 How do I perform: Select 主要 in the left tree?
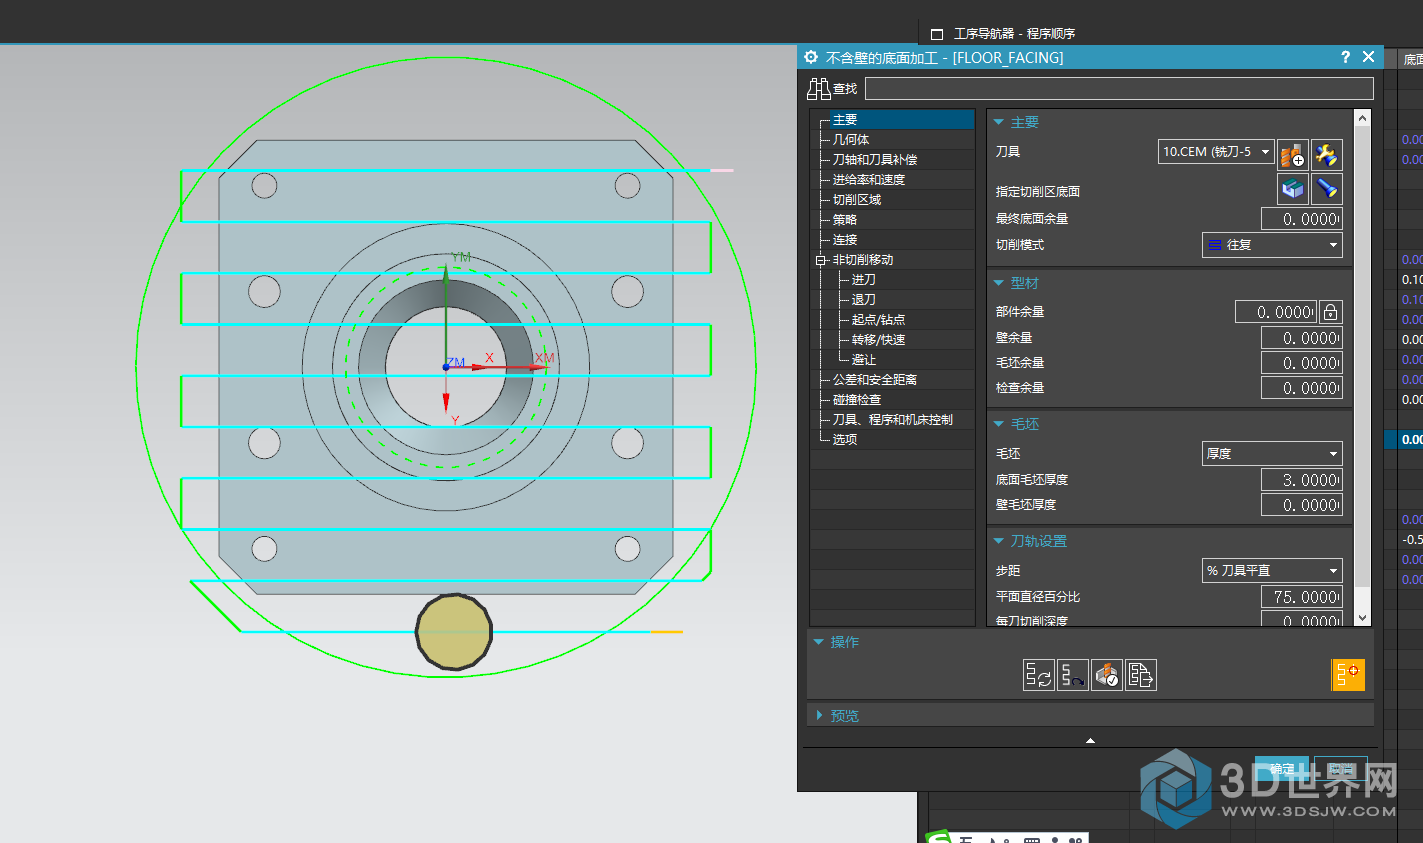pos(844,120)
